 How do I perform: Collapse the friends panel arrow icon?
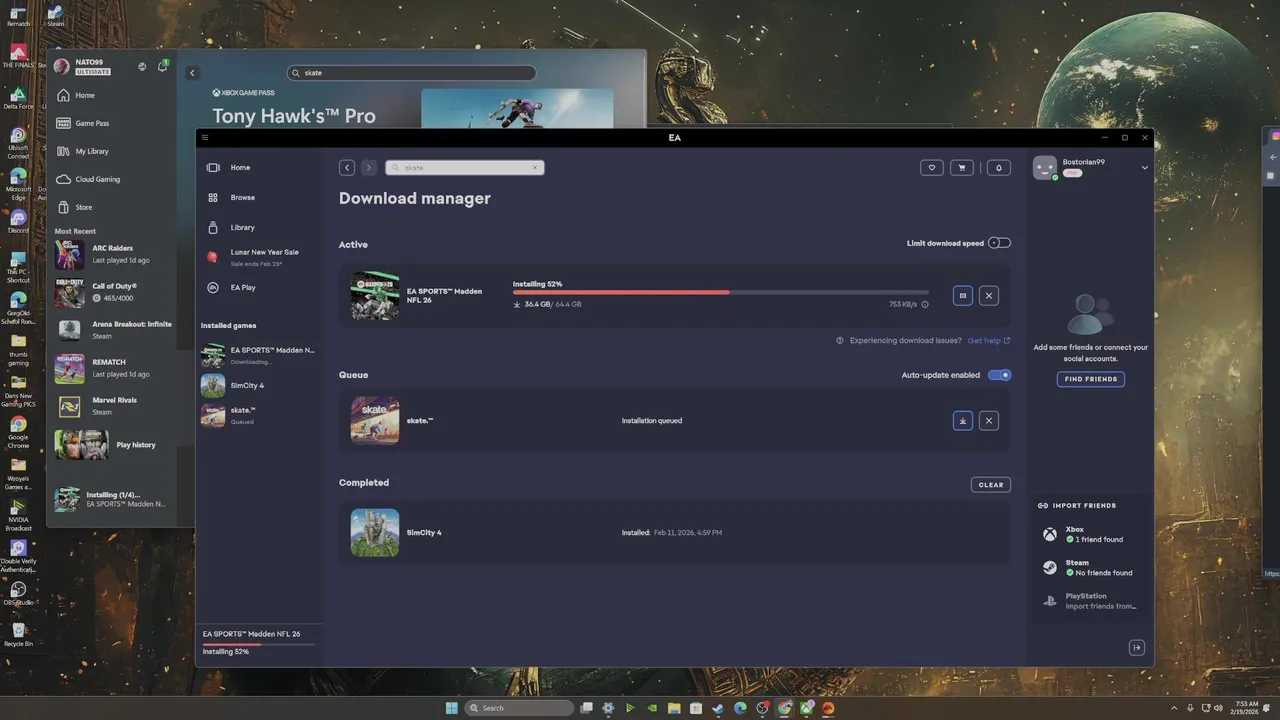coord(1137,648)
